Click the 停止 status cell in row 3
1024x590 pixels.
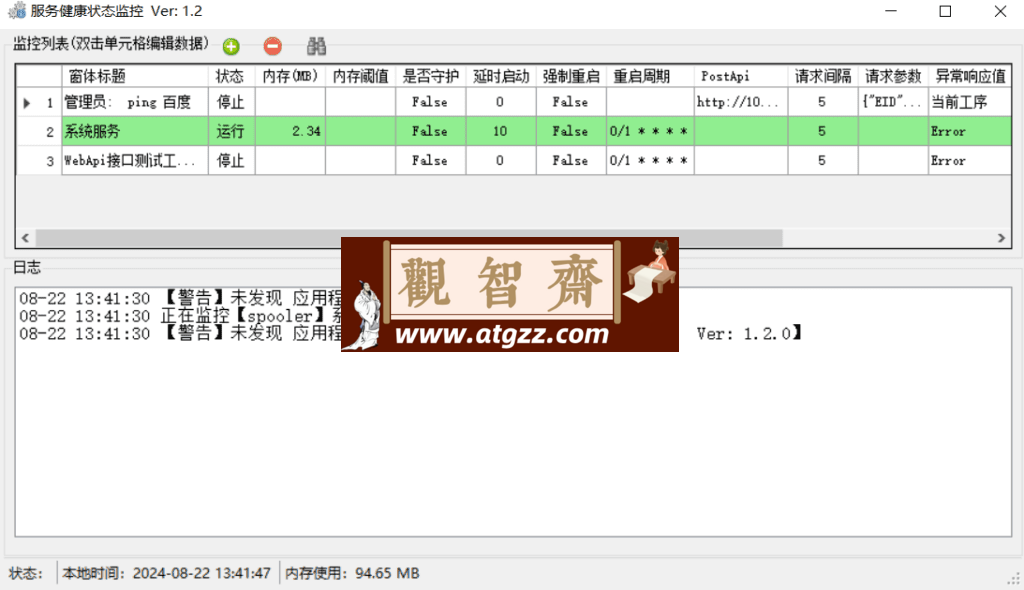pyautogui.click(x=232, y=161)
